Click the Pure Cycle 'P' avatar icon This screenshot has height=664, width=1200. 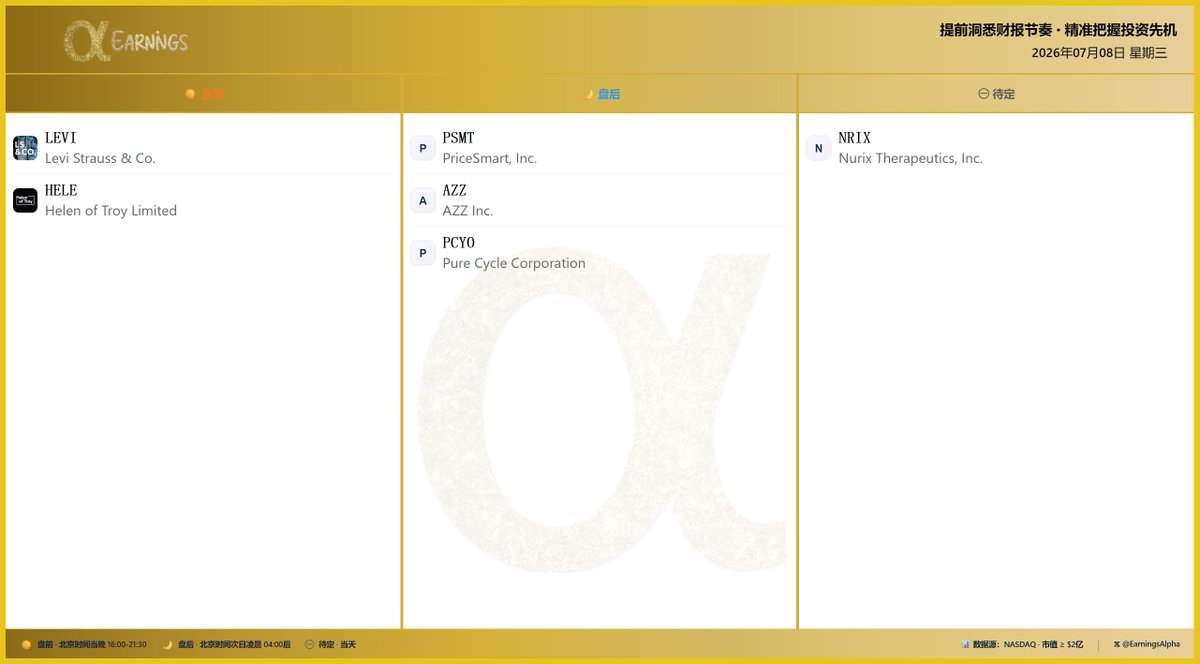[x=423, y=253]
